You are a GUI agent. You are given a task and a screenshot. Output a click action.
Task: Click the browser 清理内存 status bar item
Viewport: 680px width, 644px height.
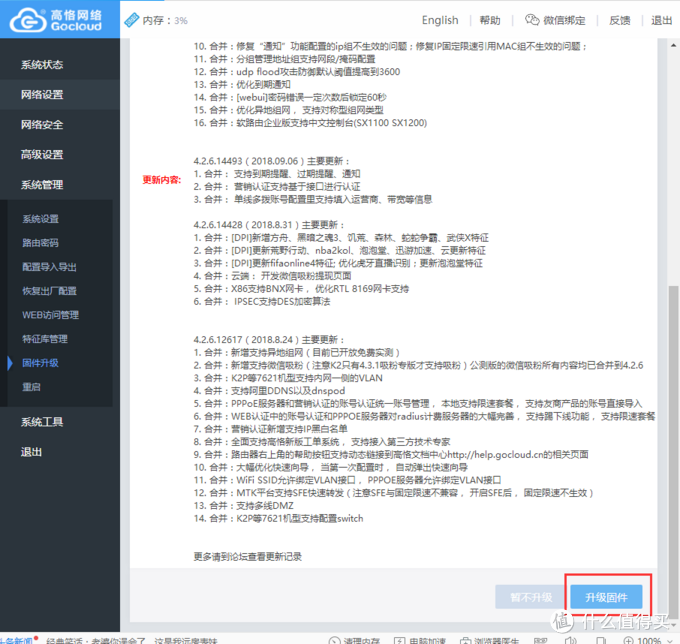point(354,641)
